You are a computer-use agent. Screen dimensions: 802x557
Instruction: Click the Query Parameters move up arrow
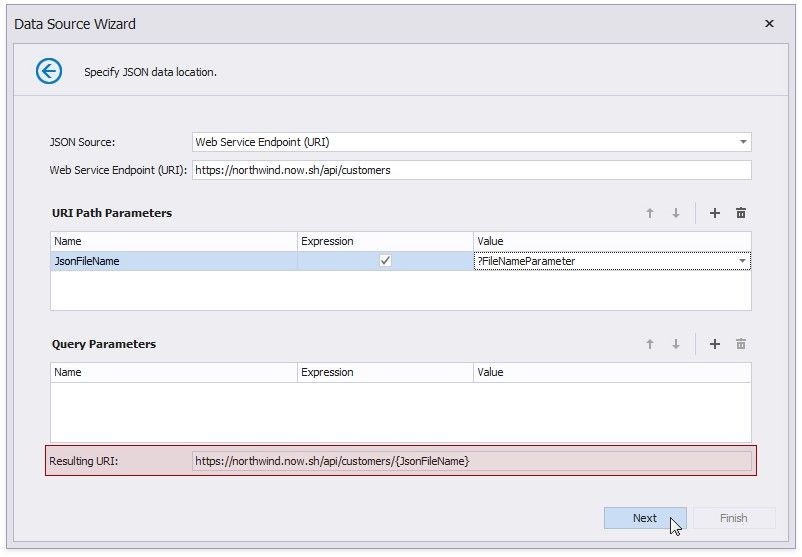tap(650, 344)
